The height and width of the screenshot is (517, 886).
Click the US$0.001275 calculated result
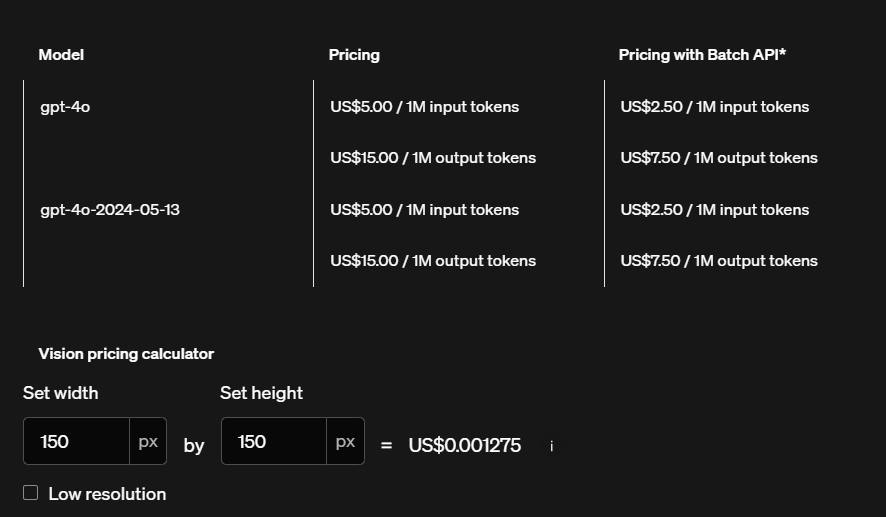point(464,446)
